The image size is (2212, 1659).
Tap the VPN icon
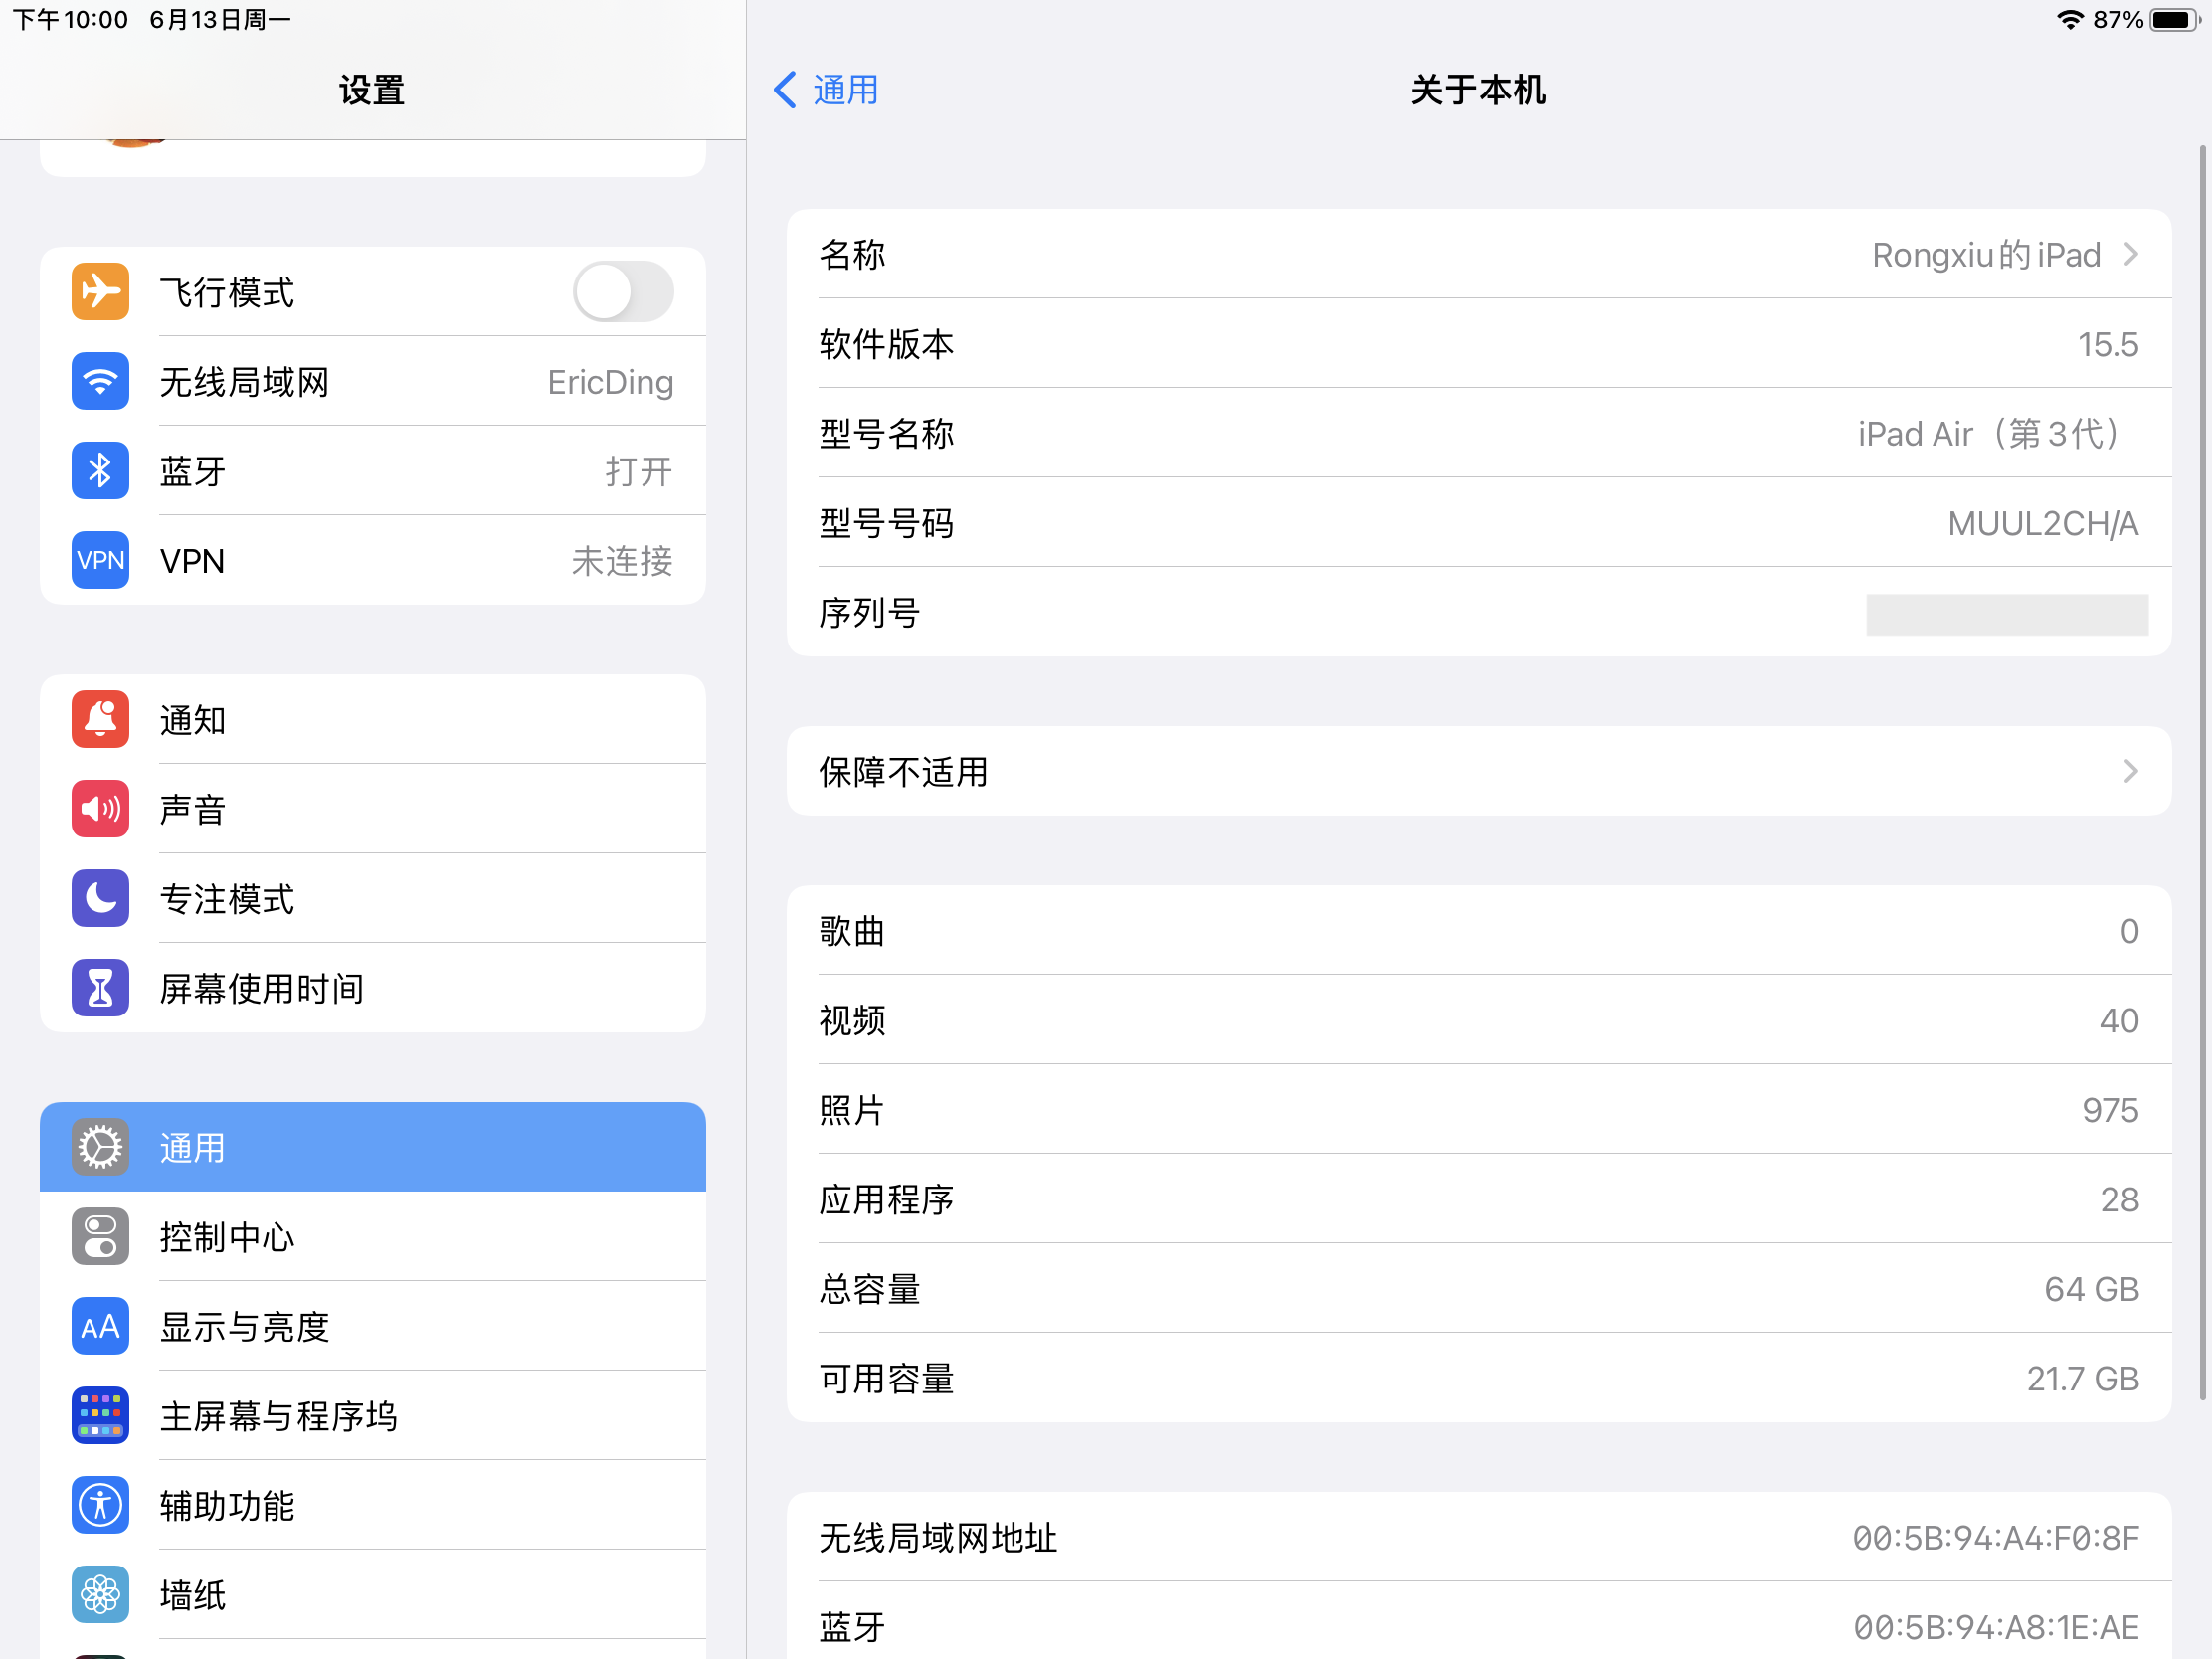[100, 560]
